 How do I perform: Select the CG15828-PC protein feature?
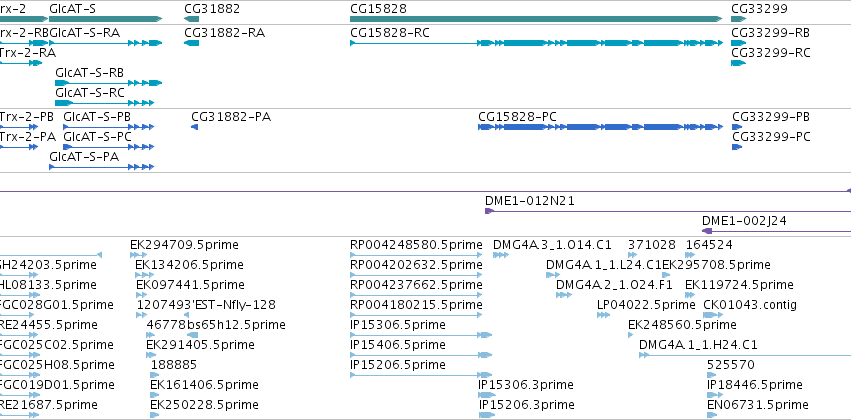click(600, 127)
